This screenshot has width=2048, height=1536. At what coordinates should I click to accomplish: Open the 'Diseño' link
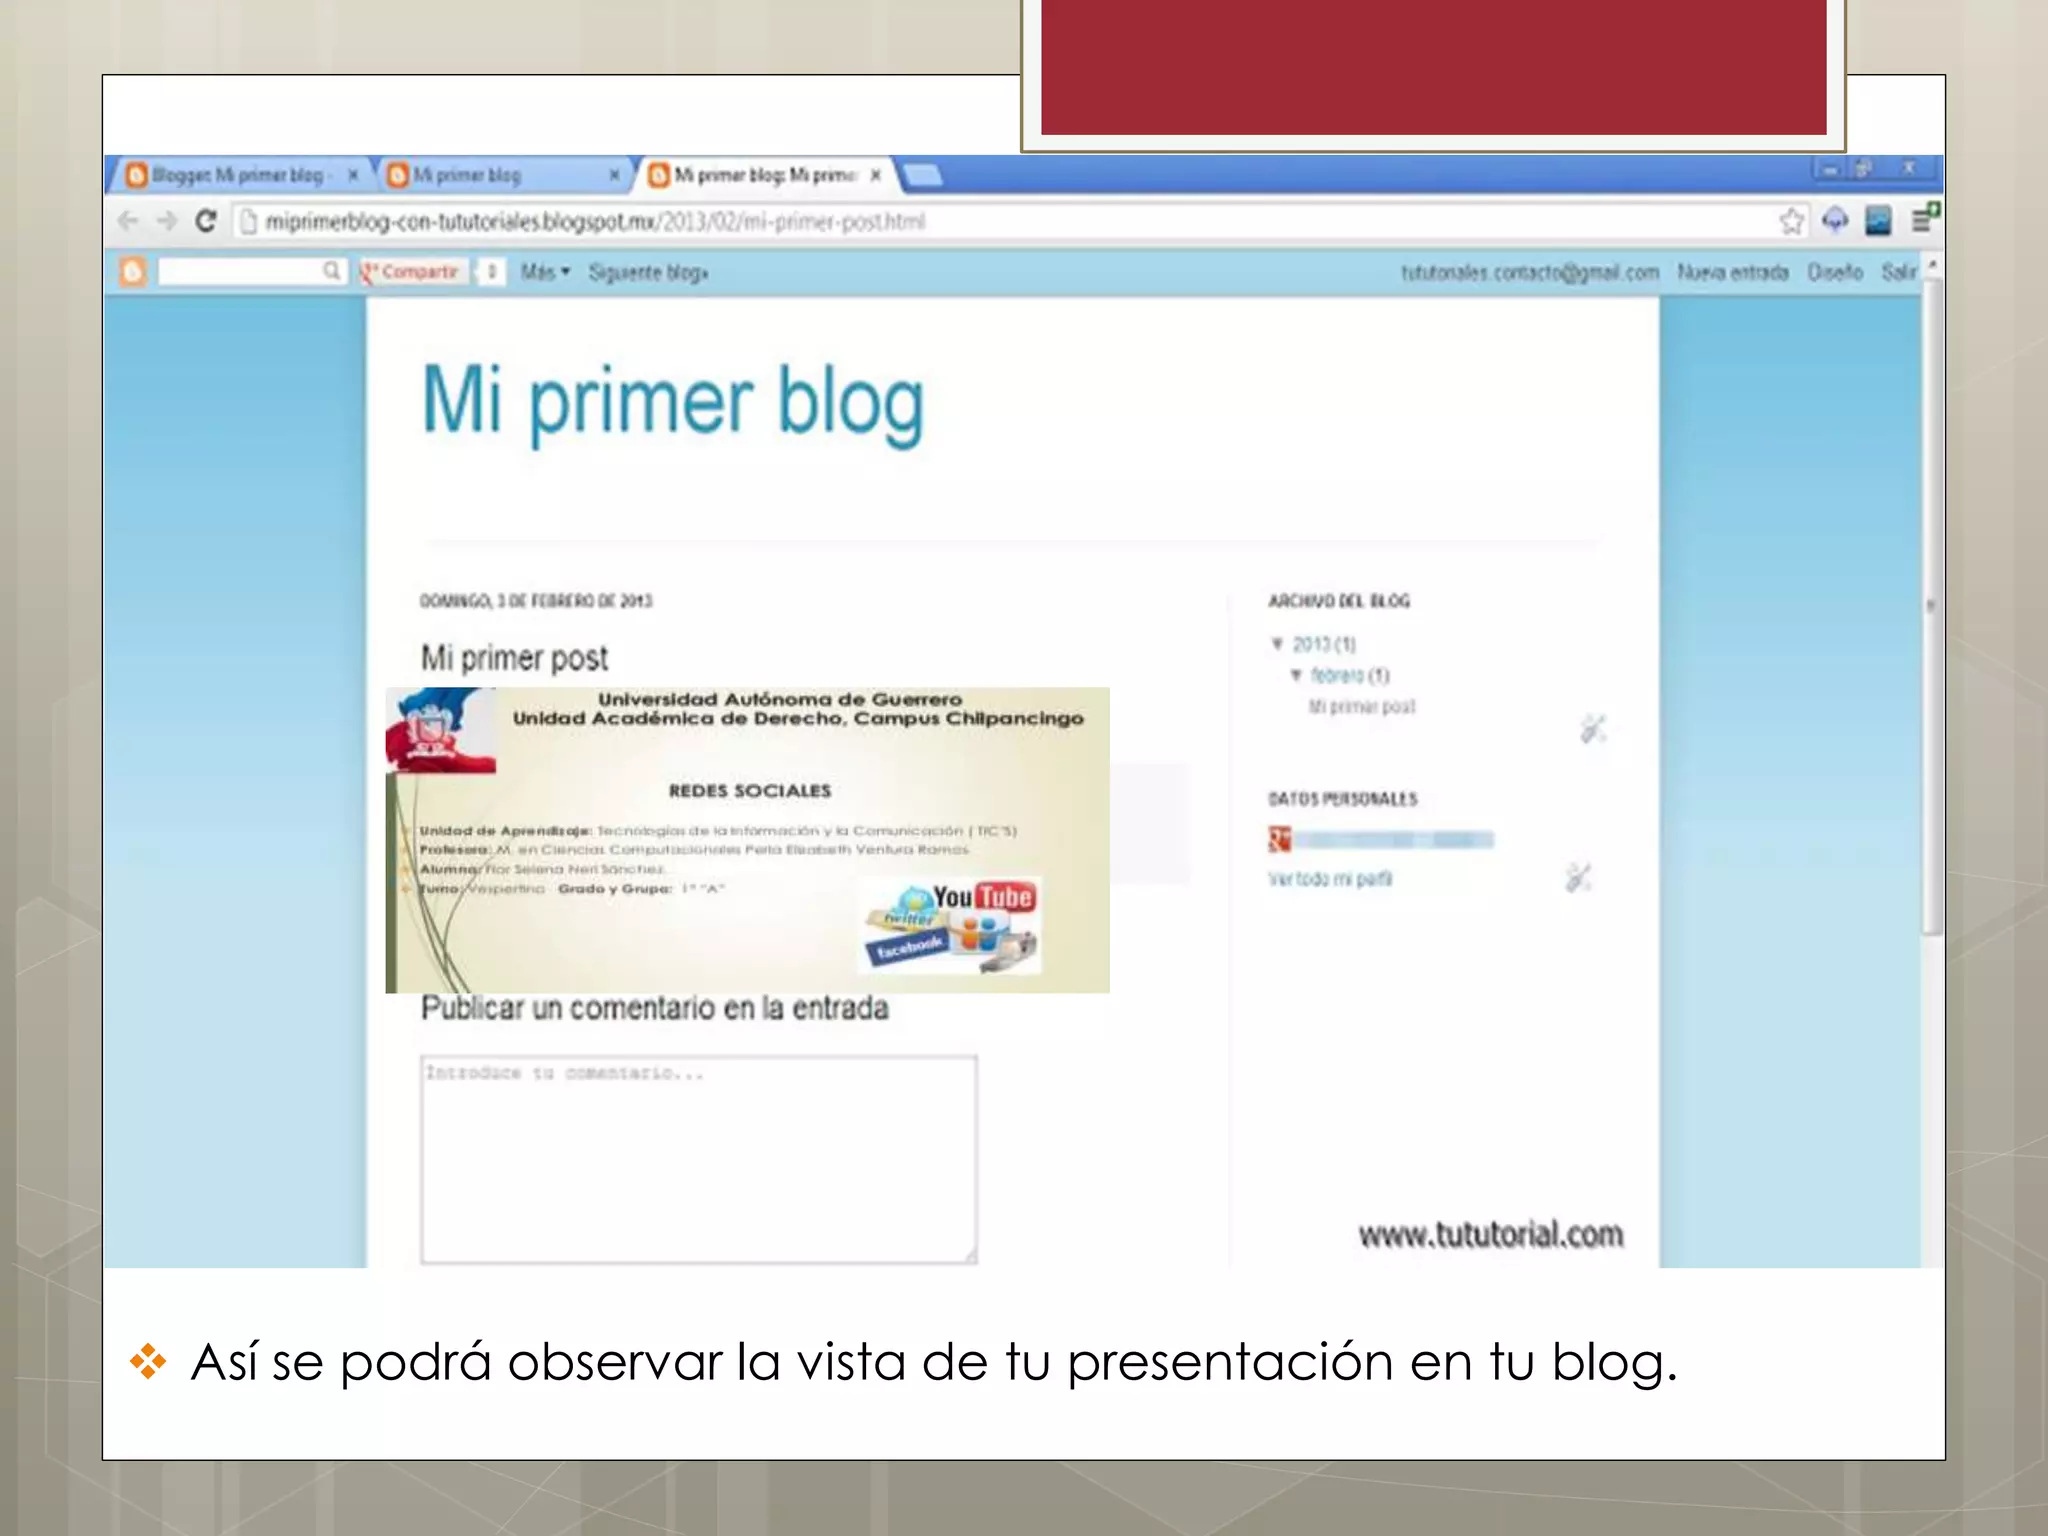point(1835,272)
